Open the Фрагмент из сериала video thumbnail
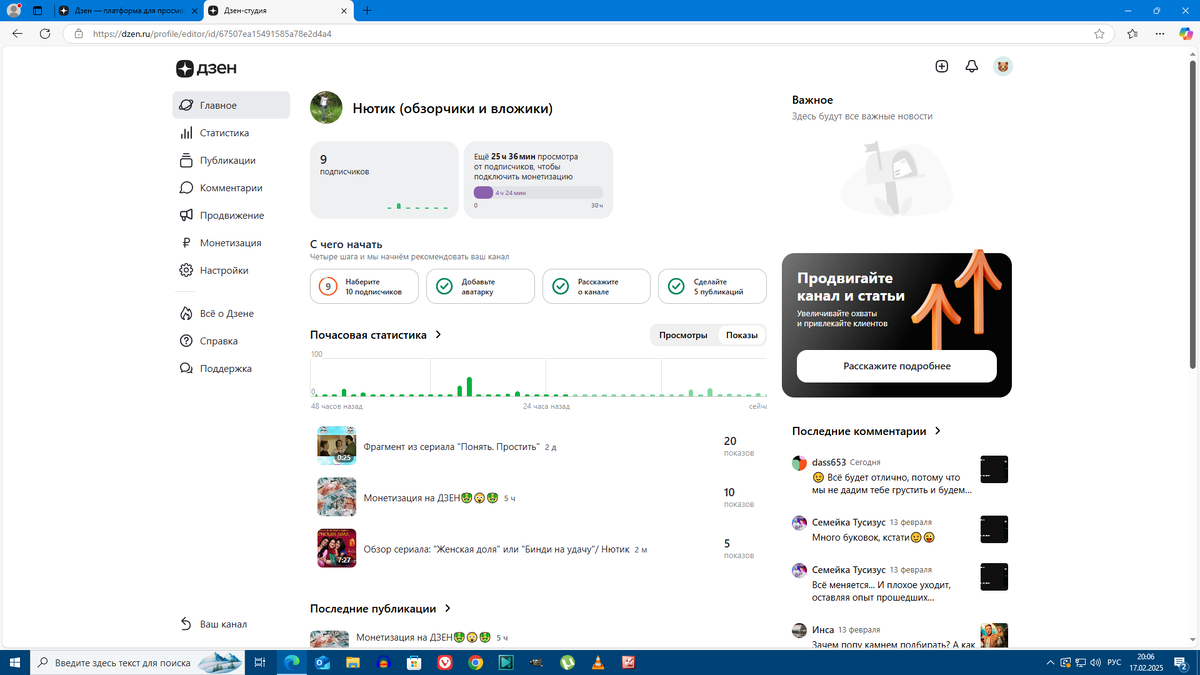The height and width of the screenshot is (675, 1200). pyautogui.click(x=337, y=446)
